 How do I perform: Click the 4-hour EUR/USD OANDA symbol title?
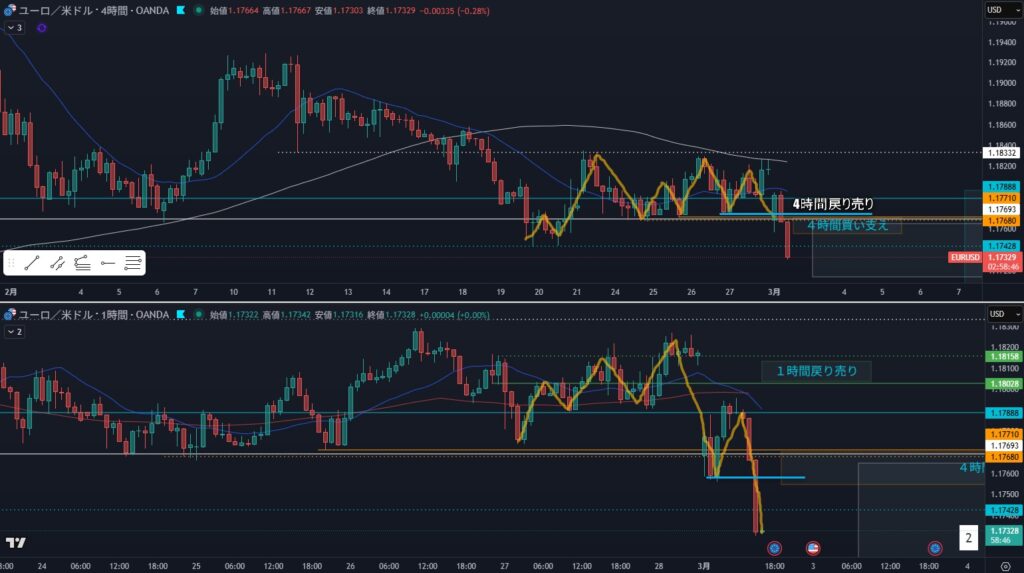(92, 10)
